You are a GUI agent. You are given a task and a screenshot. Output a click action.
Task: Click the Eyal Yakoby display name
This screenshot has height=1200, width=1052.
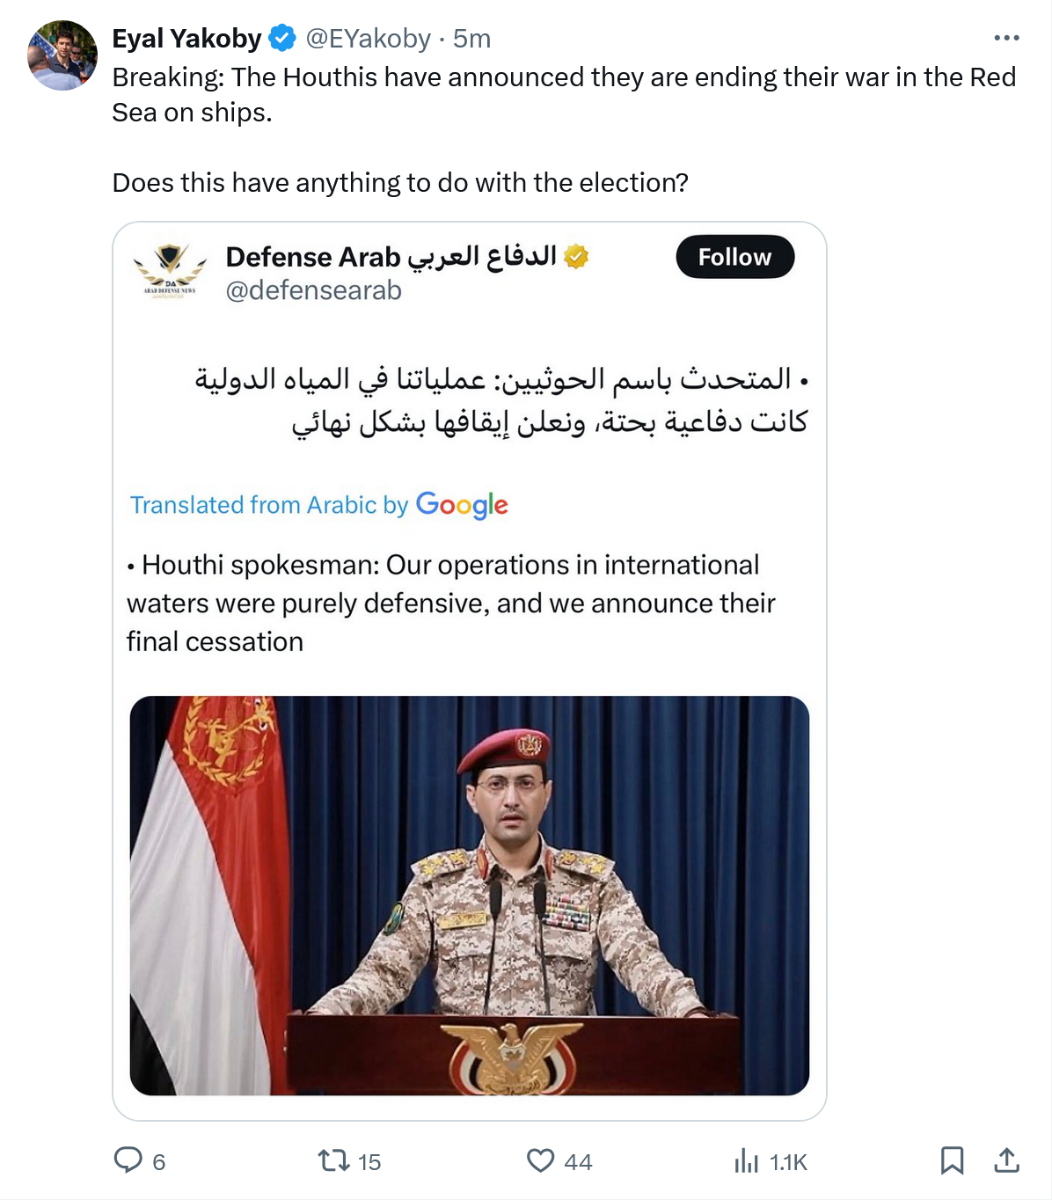point(187,39)
